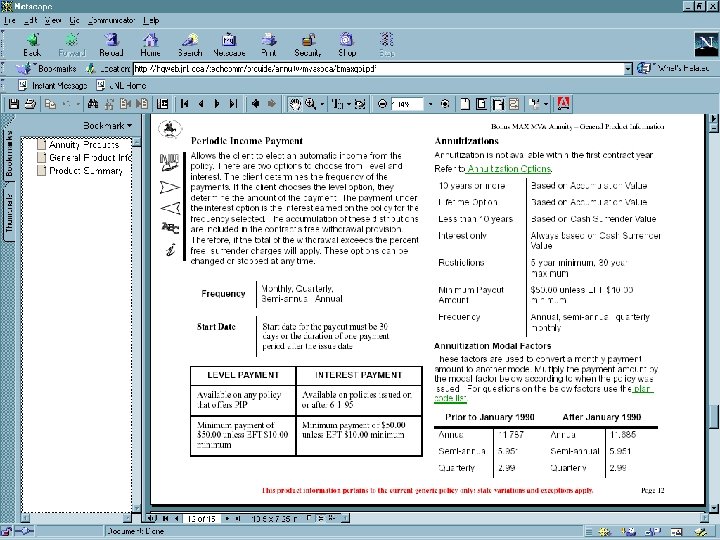Viewport: 720px width, 540px height.
Task: Open Netscape Search from toolbar
Action: click(x=190, y=45)
